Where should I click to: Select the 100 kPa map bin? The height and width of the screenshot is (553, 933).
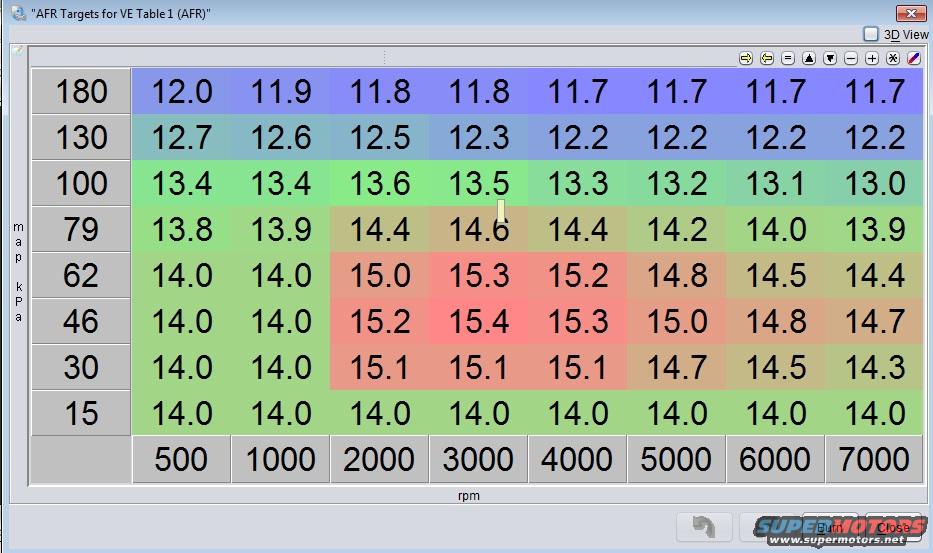click(81, 183)
